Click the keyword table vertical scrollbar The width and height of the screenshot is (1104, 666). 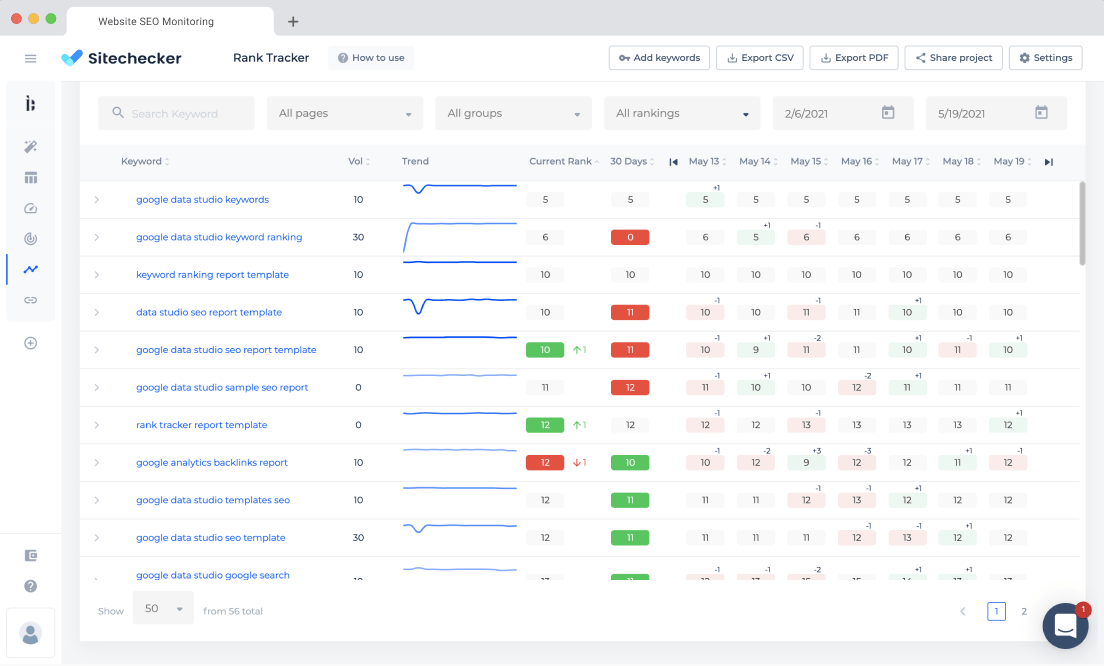click(x=1082, y=223)
